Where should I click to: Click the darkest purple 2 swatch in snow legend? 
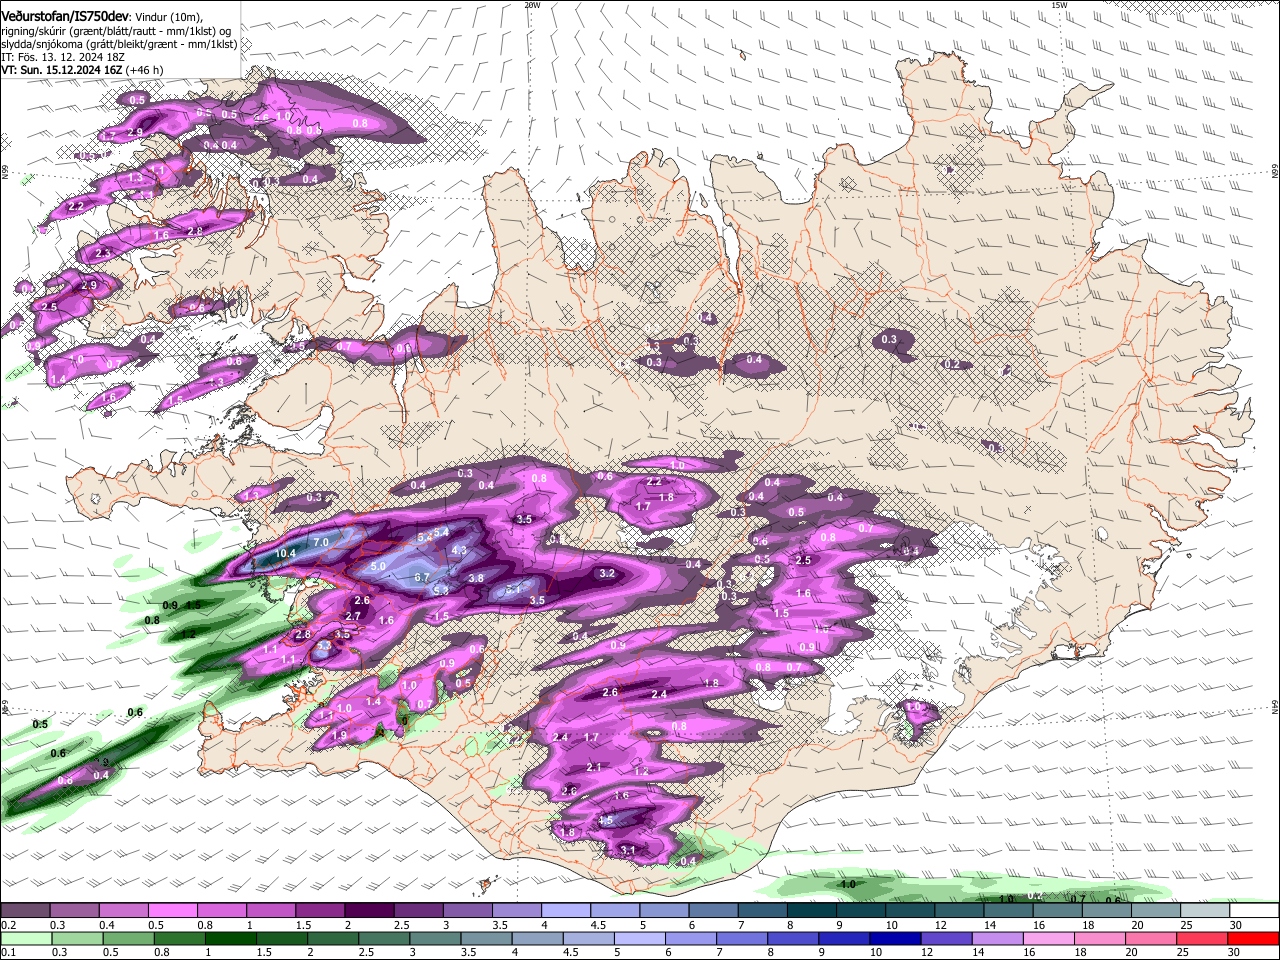pyautogui.click(x=368, y=910)
